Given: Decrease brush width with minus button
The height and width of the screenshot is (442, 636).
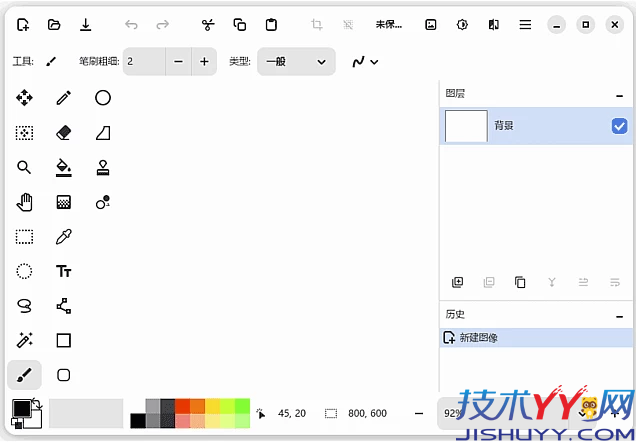Looking at the screenshot, I should (178, 62).
